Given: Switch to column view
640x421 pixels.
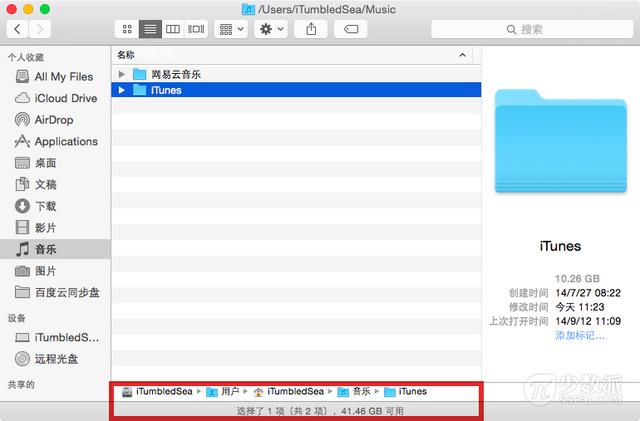Looking at the screenshot, I should pos(173,29).
